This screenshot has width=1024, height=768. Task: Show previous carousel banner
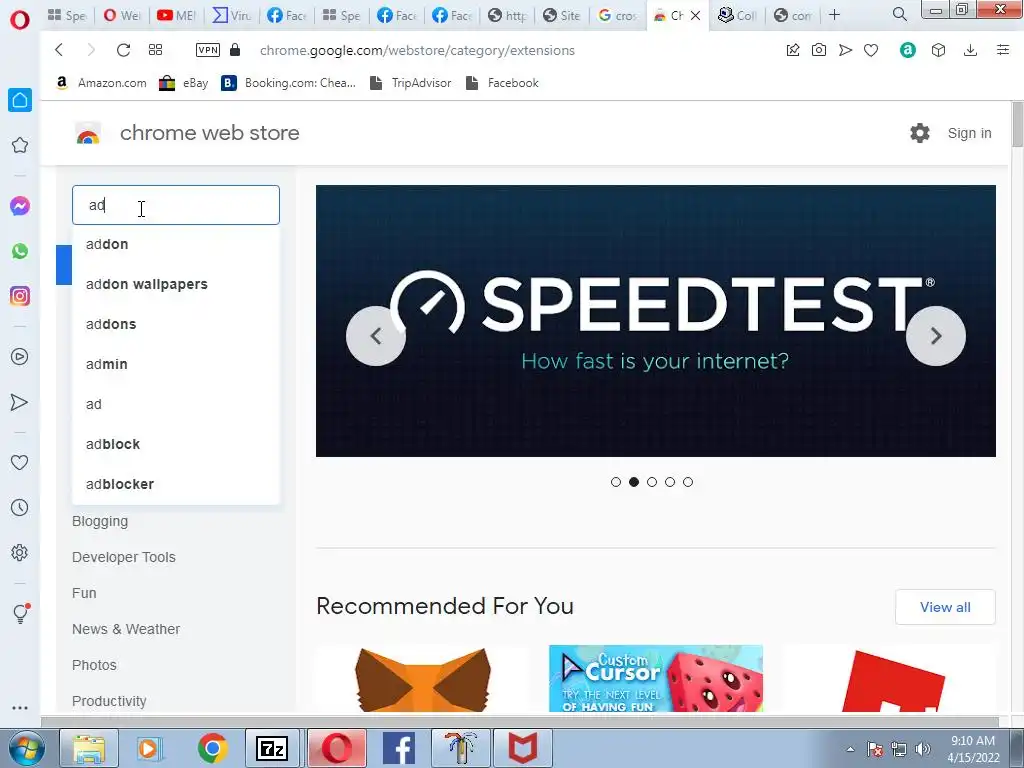click(x=376, y=336)
